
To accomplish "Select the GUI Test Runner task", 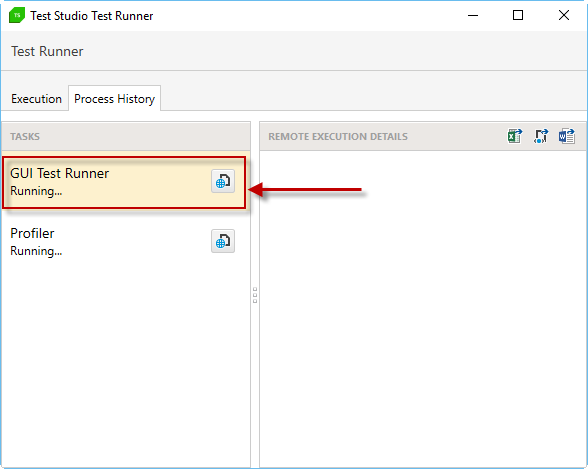I will click(124, 182).
